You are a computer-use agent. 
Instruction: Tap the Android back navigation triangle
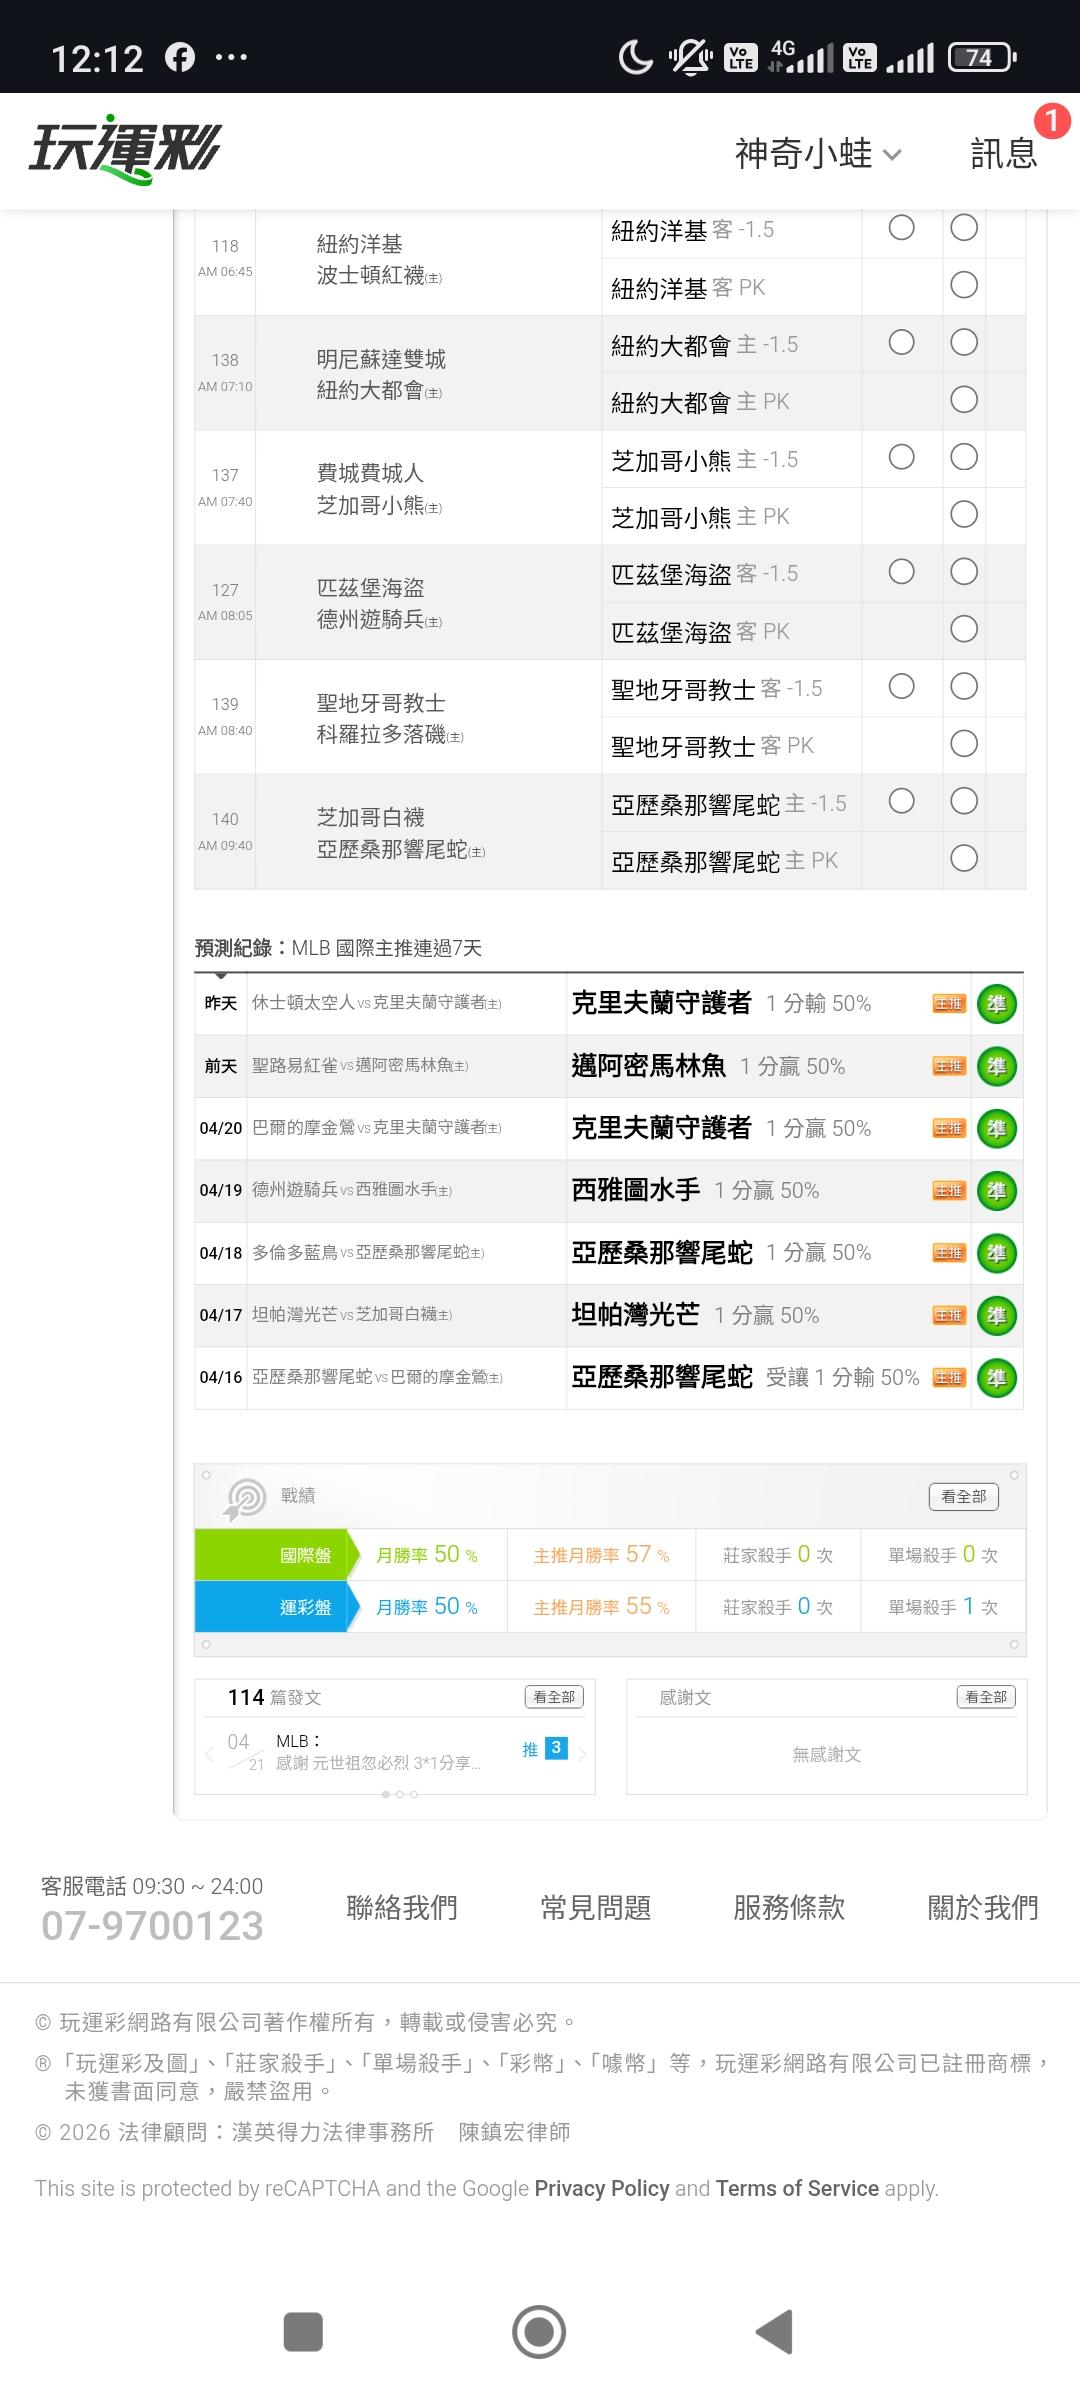775,2331
